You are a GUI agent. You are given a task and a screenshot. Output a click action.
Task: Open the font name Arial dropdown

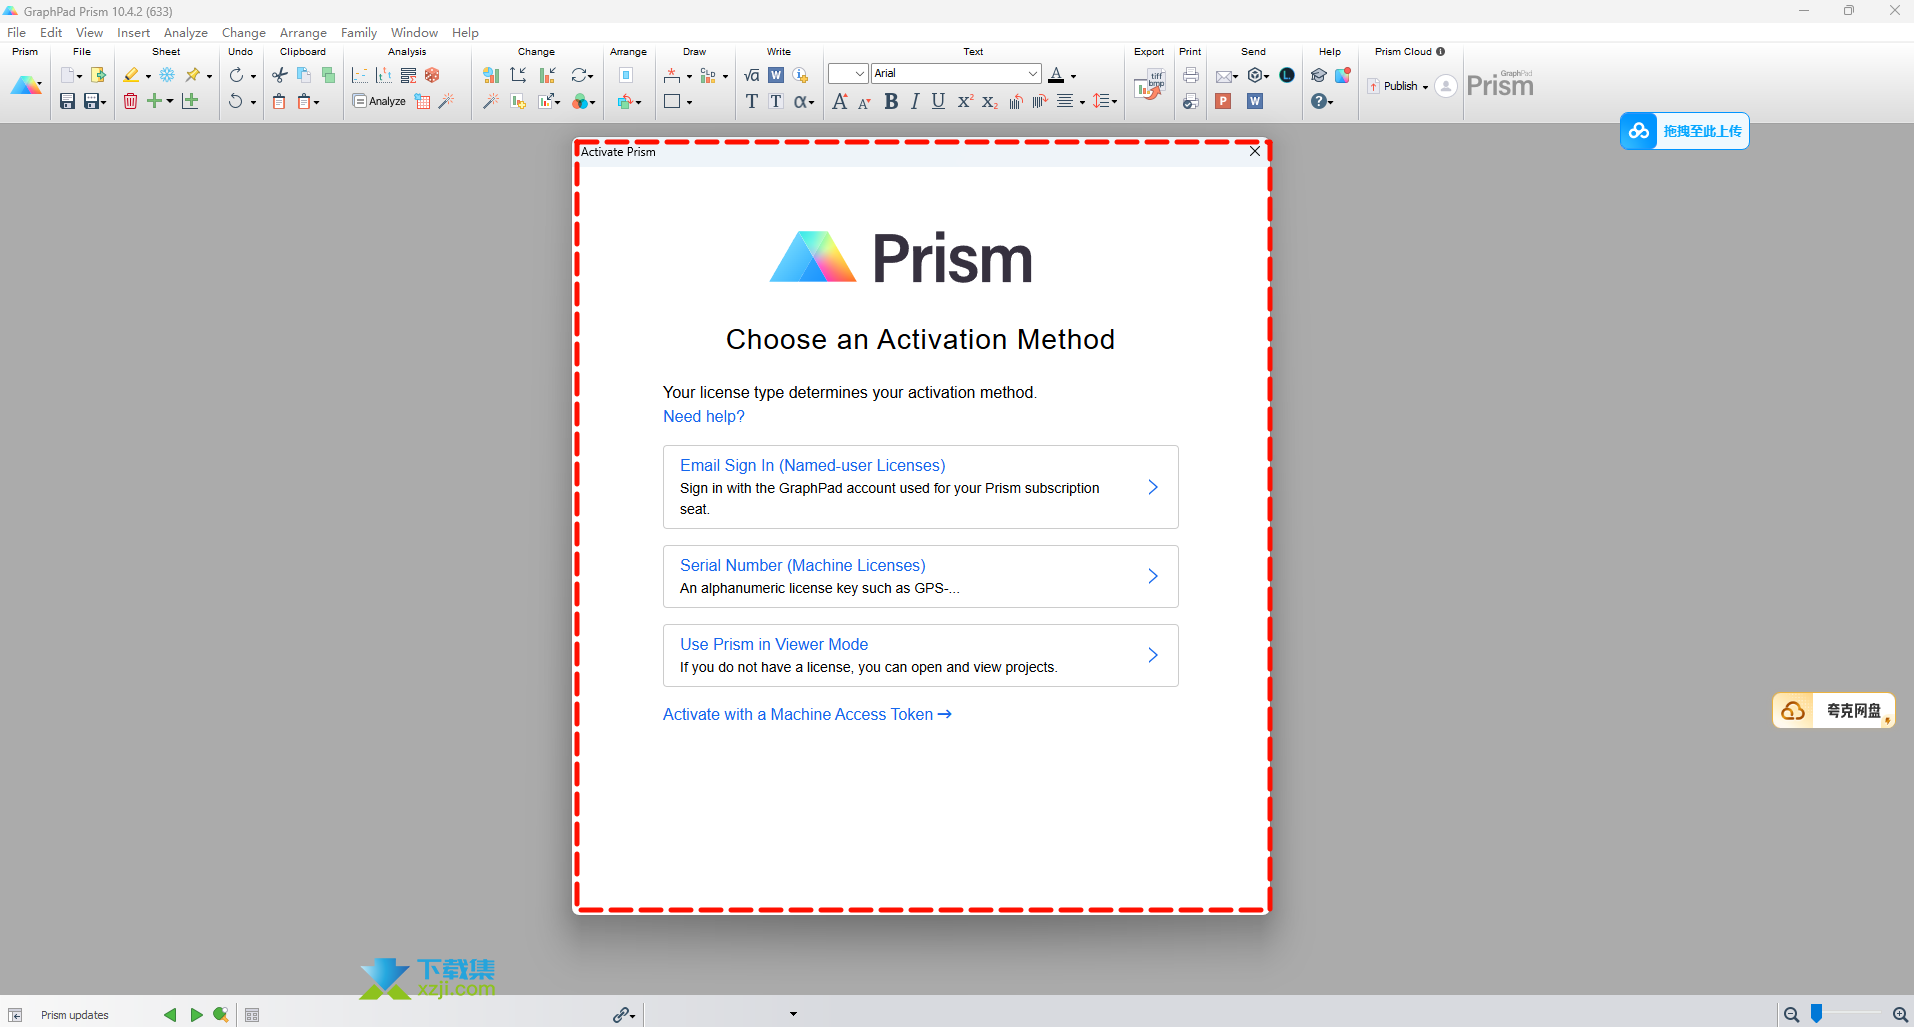(x=1033, y=73)
